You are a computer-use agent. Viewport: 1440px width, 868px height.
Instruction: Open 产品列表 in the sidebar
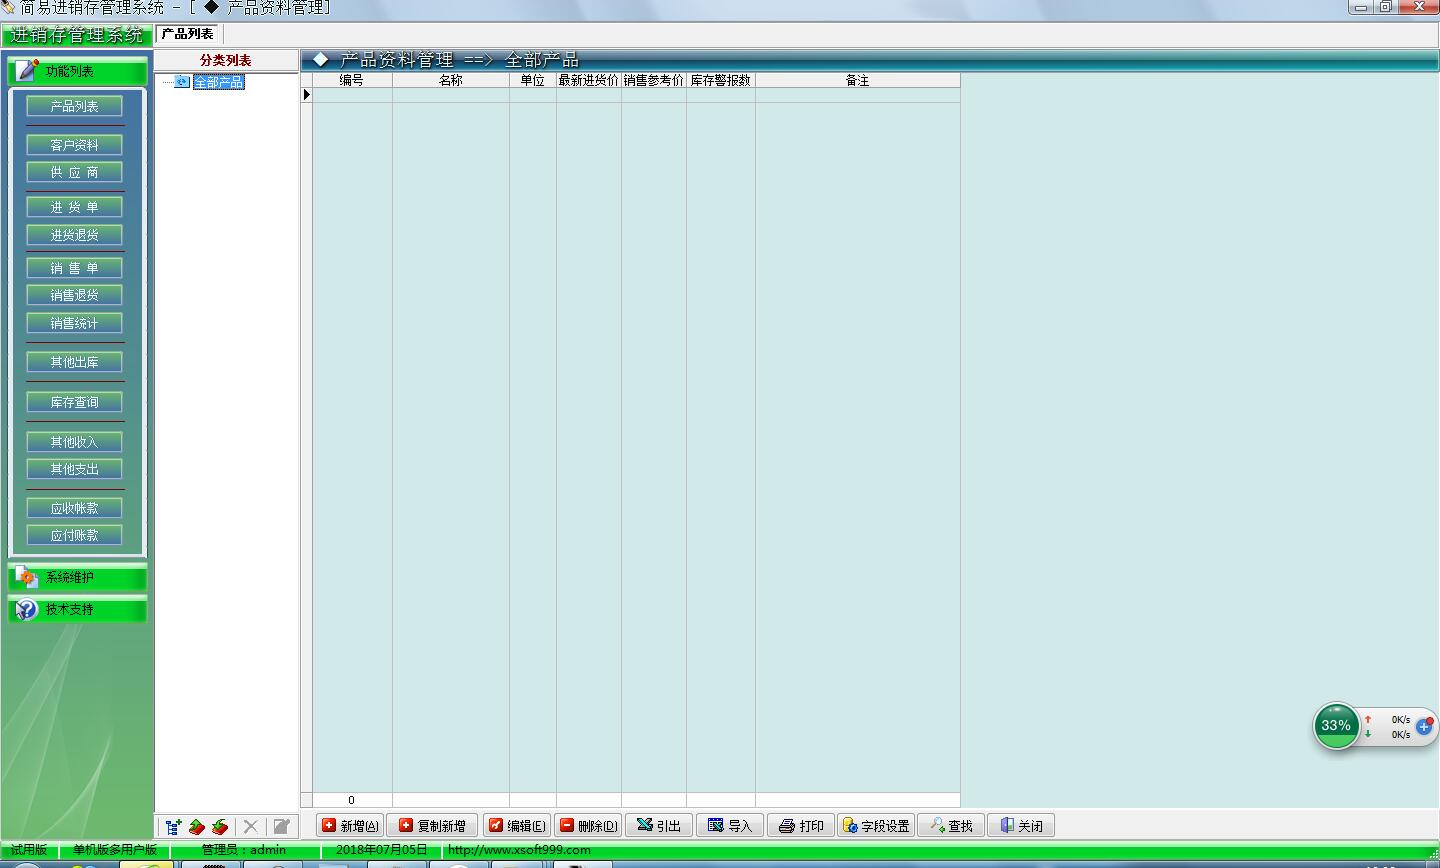(75, 106)
